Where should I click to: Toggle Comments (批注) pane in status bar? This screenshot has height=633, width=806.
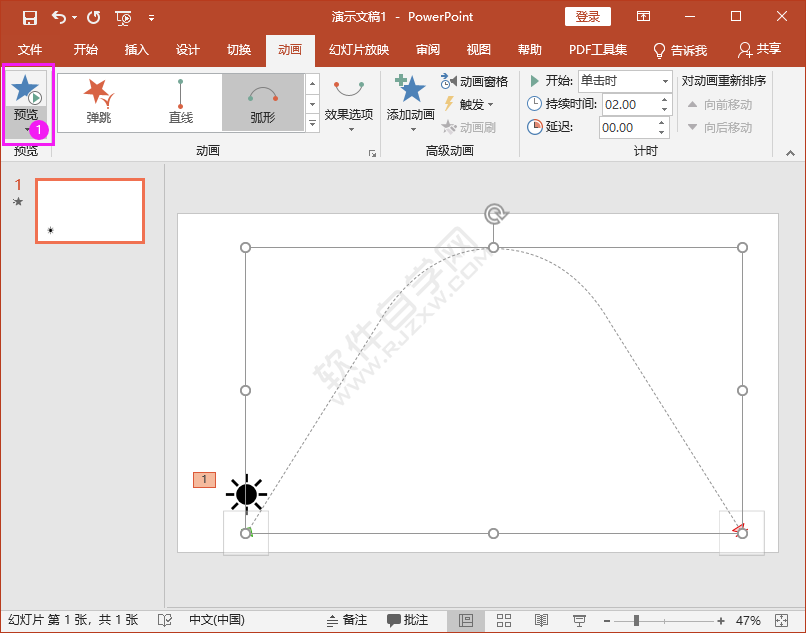408,620
